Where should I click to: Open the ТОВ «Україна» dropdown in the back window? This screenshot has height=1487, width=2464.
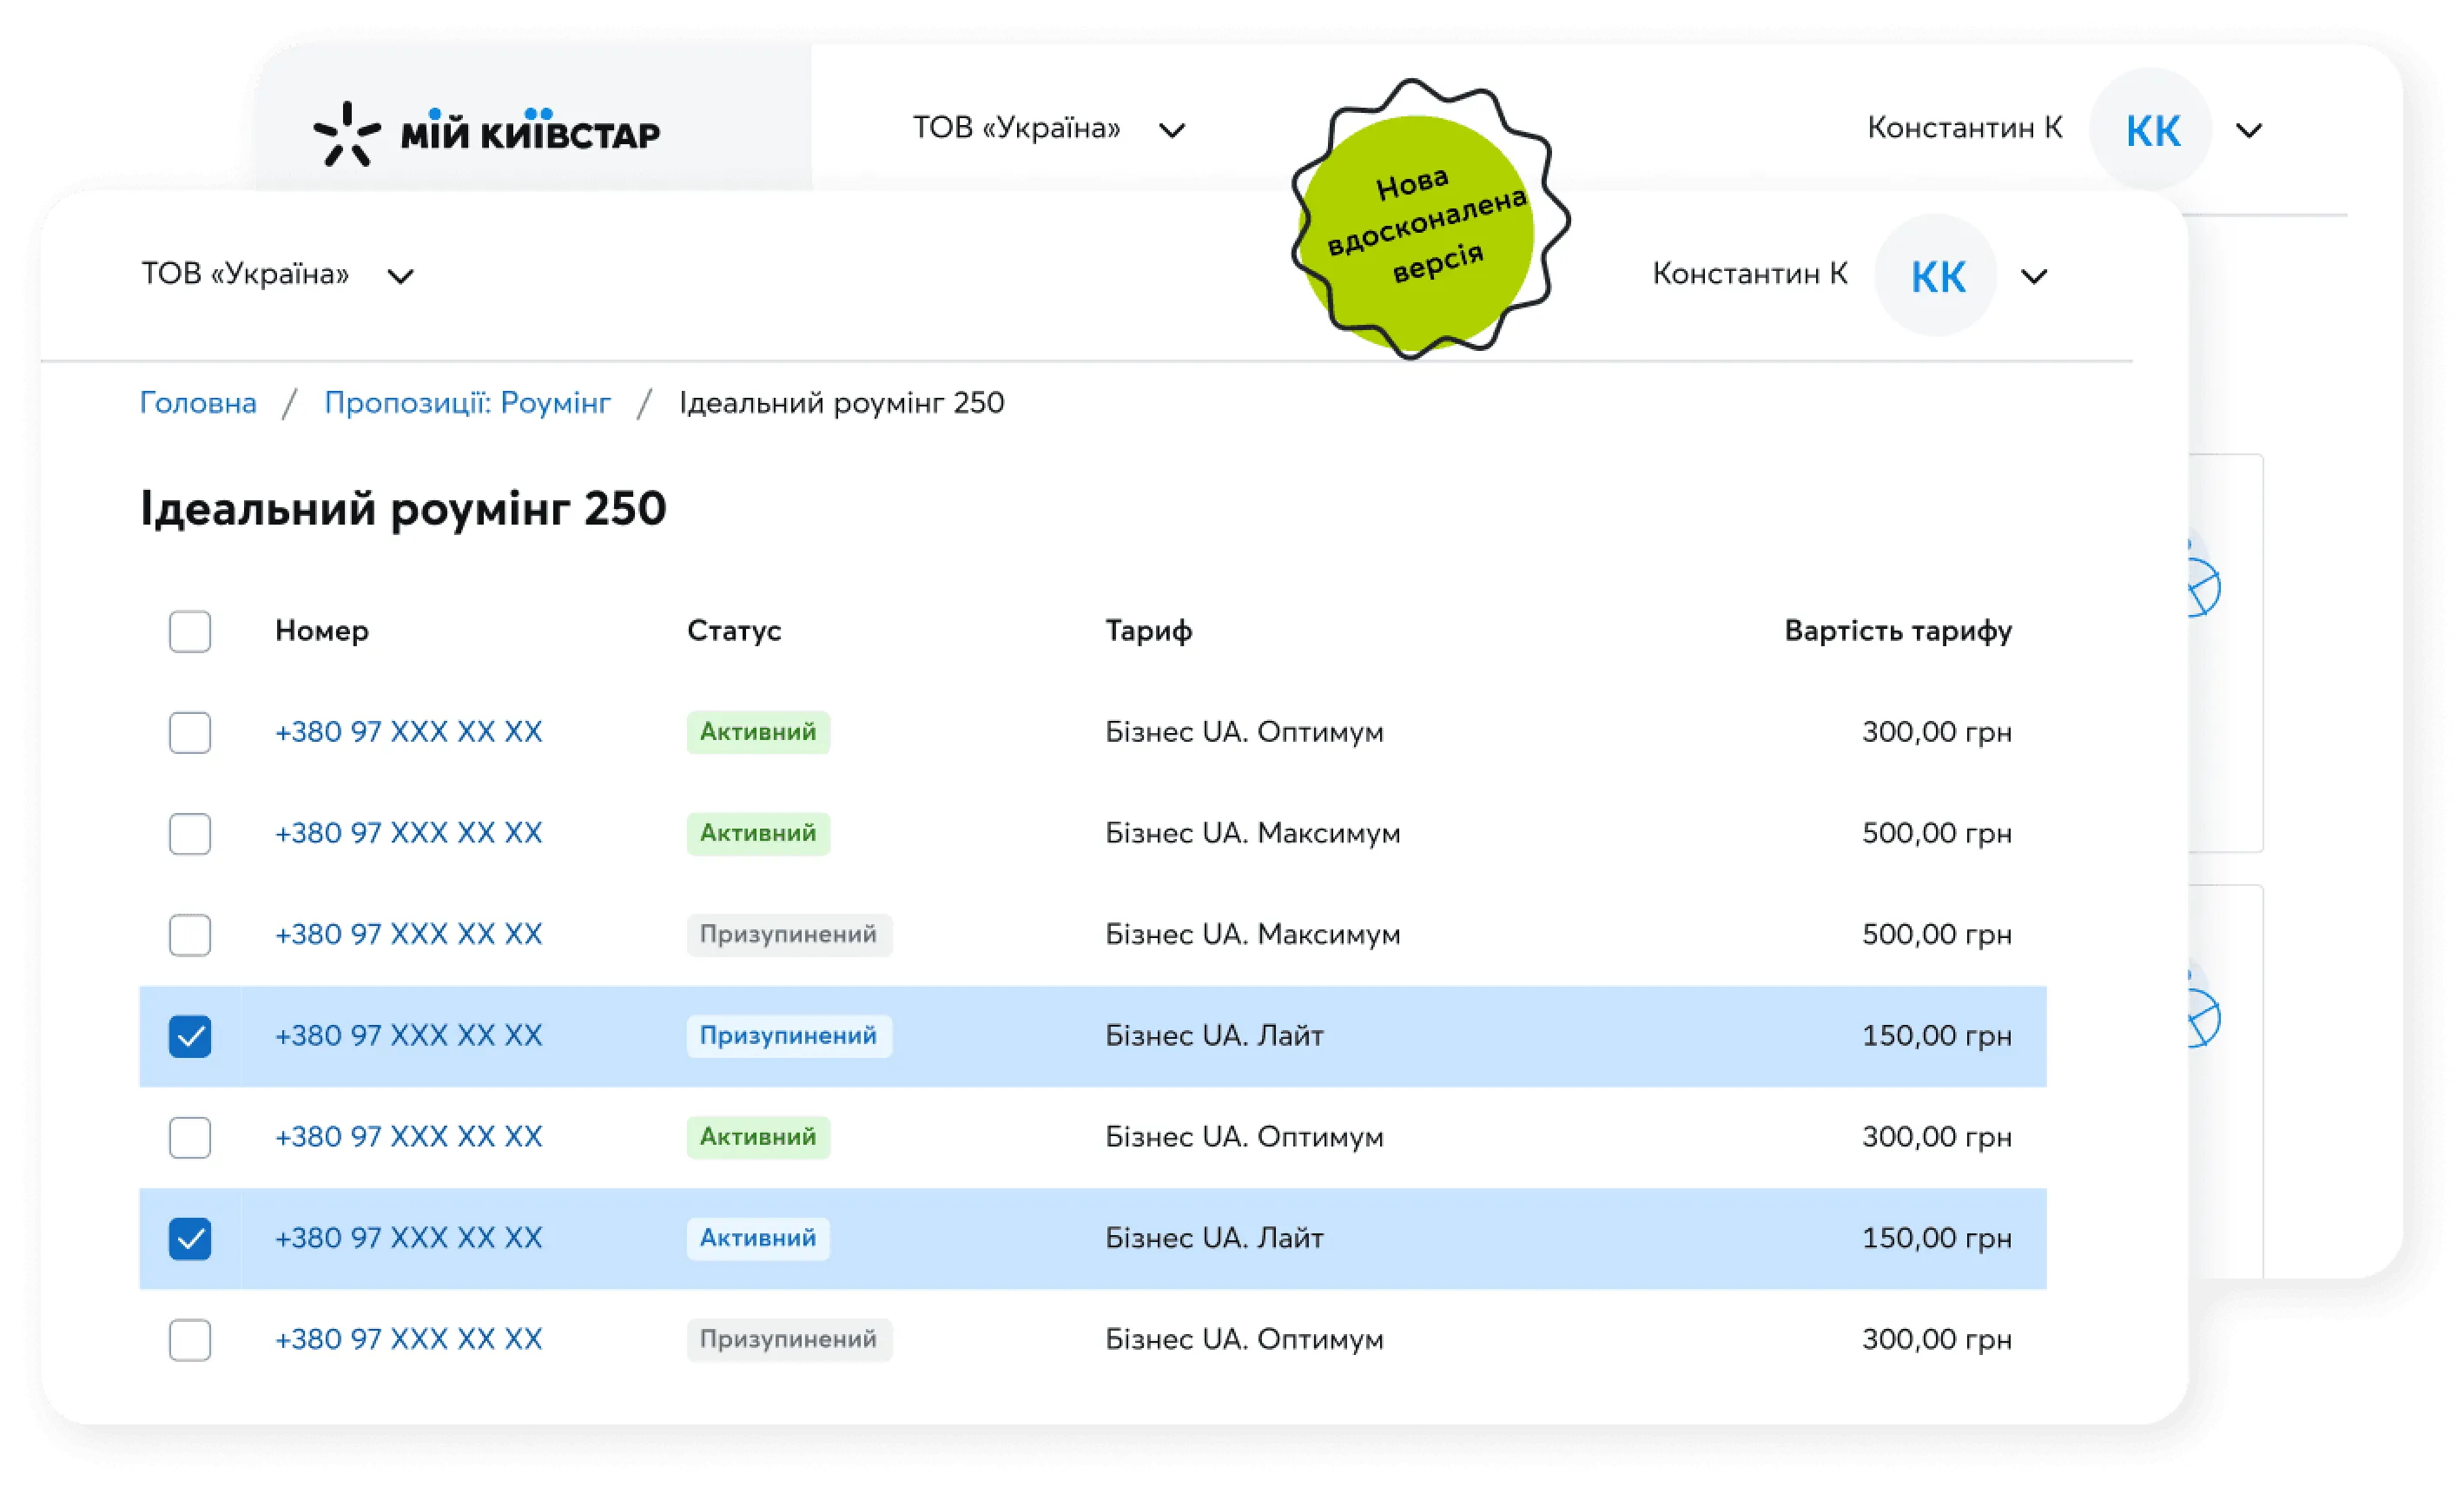click(1049, 128)
